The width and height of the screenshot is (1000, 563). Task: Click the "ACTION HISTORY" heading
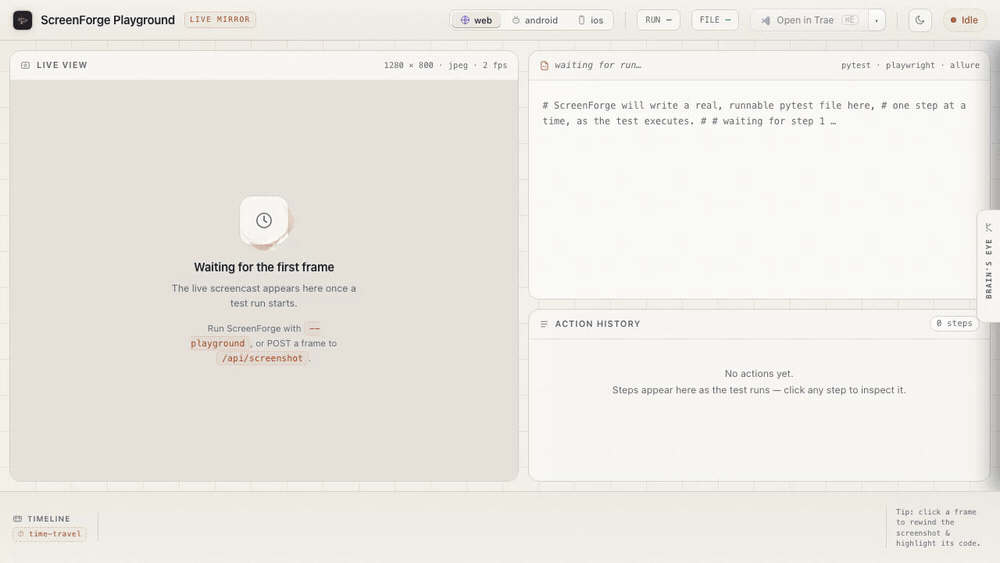click(x=598, y=324)
